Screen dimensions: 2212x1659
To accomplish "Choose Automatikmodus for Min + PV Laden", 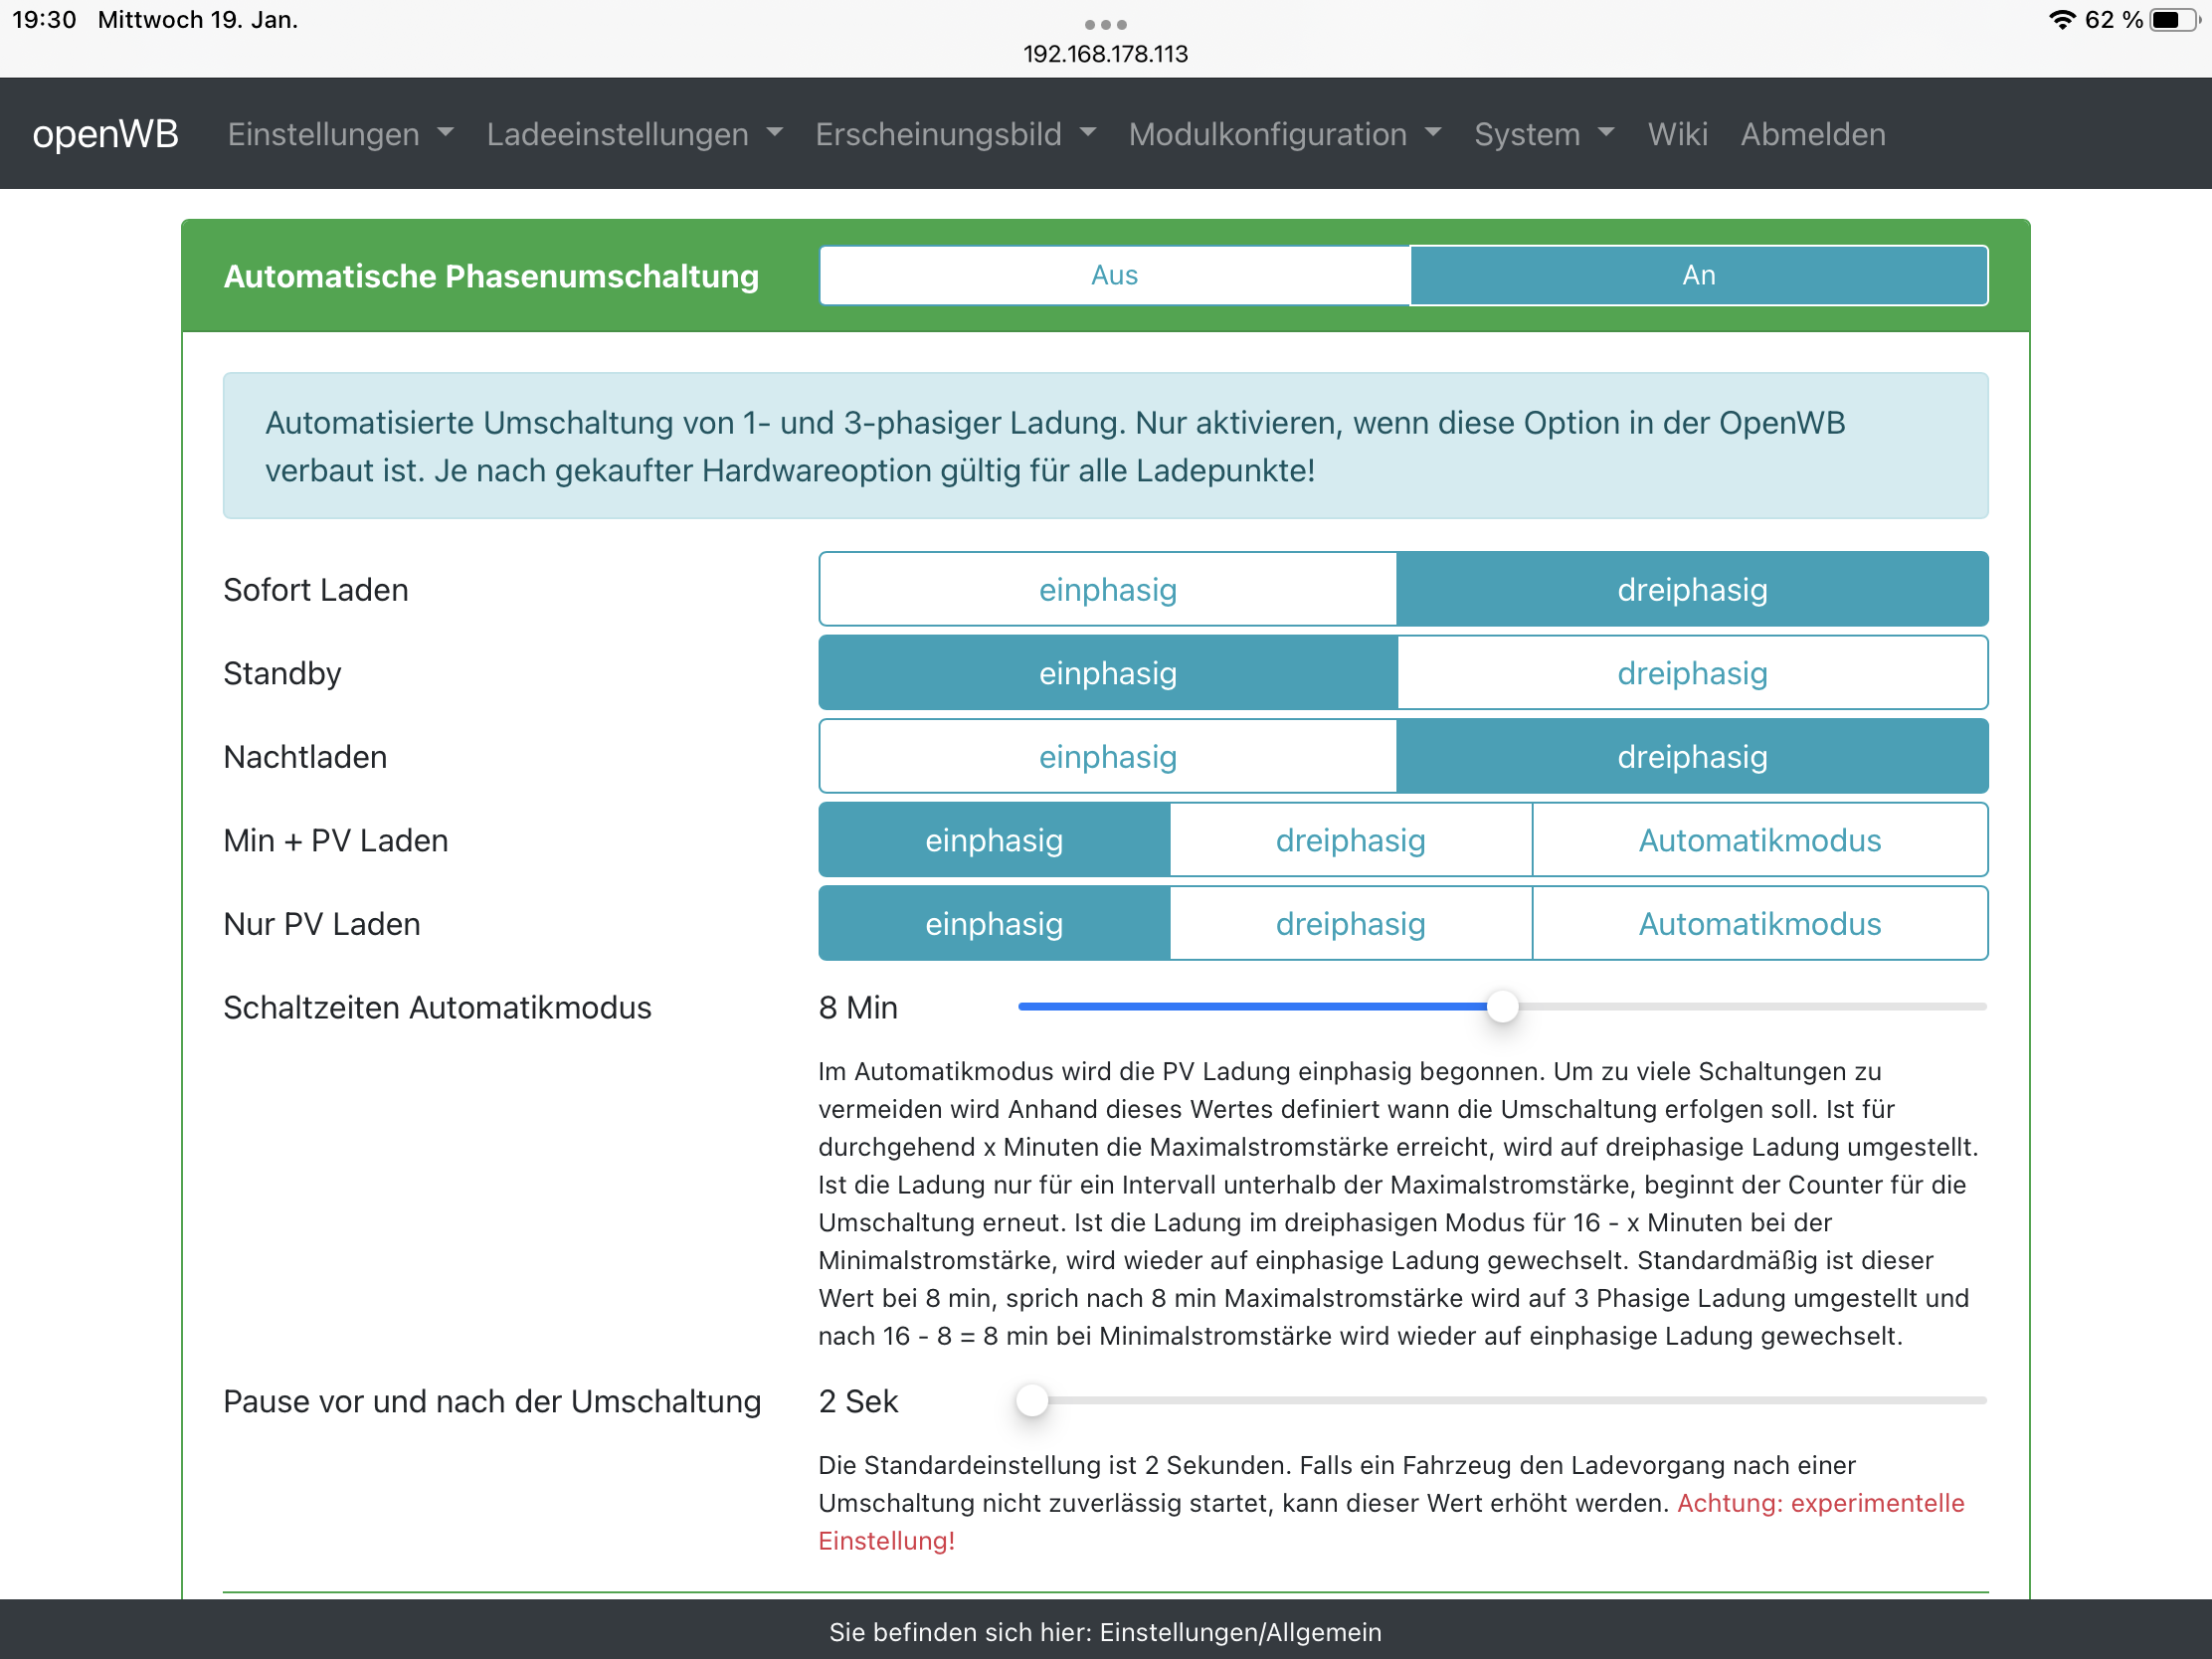I will (1759, 840).
